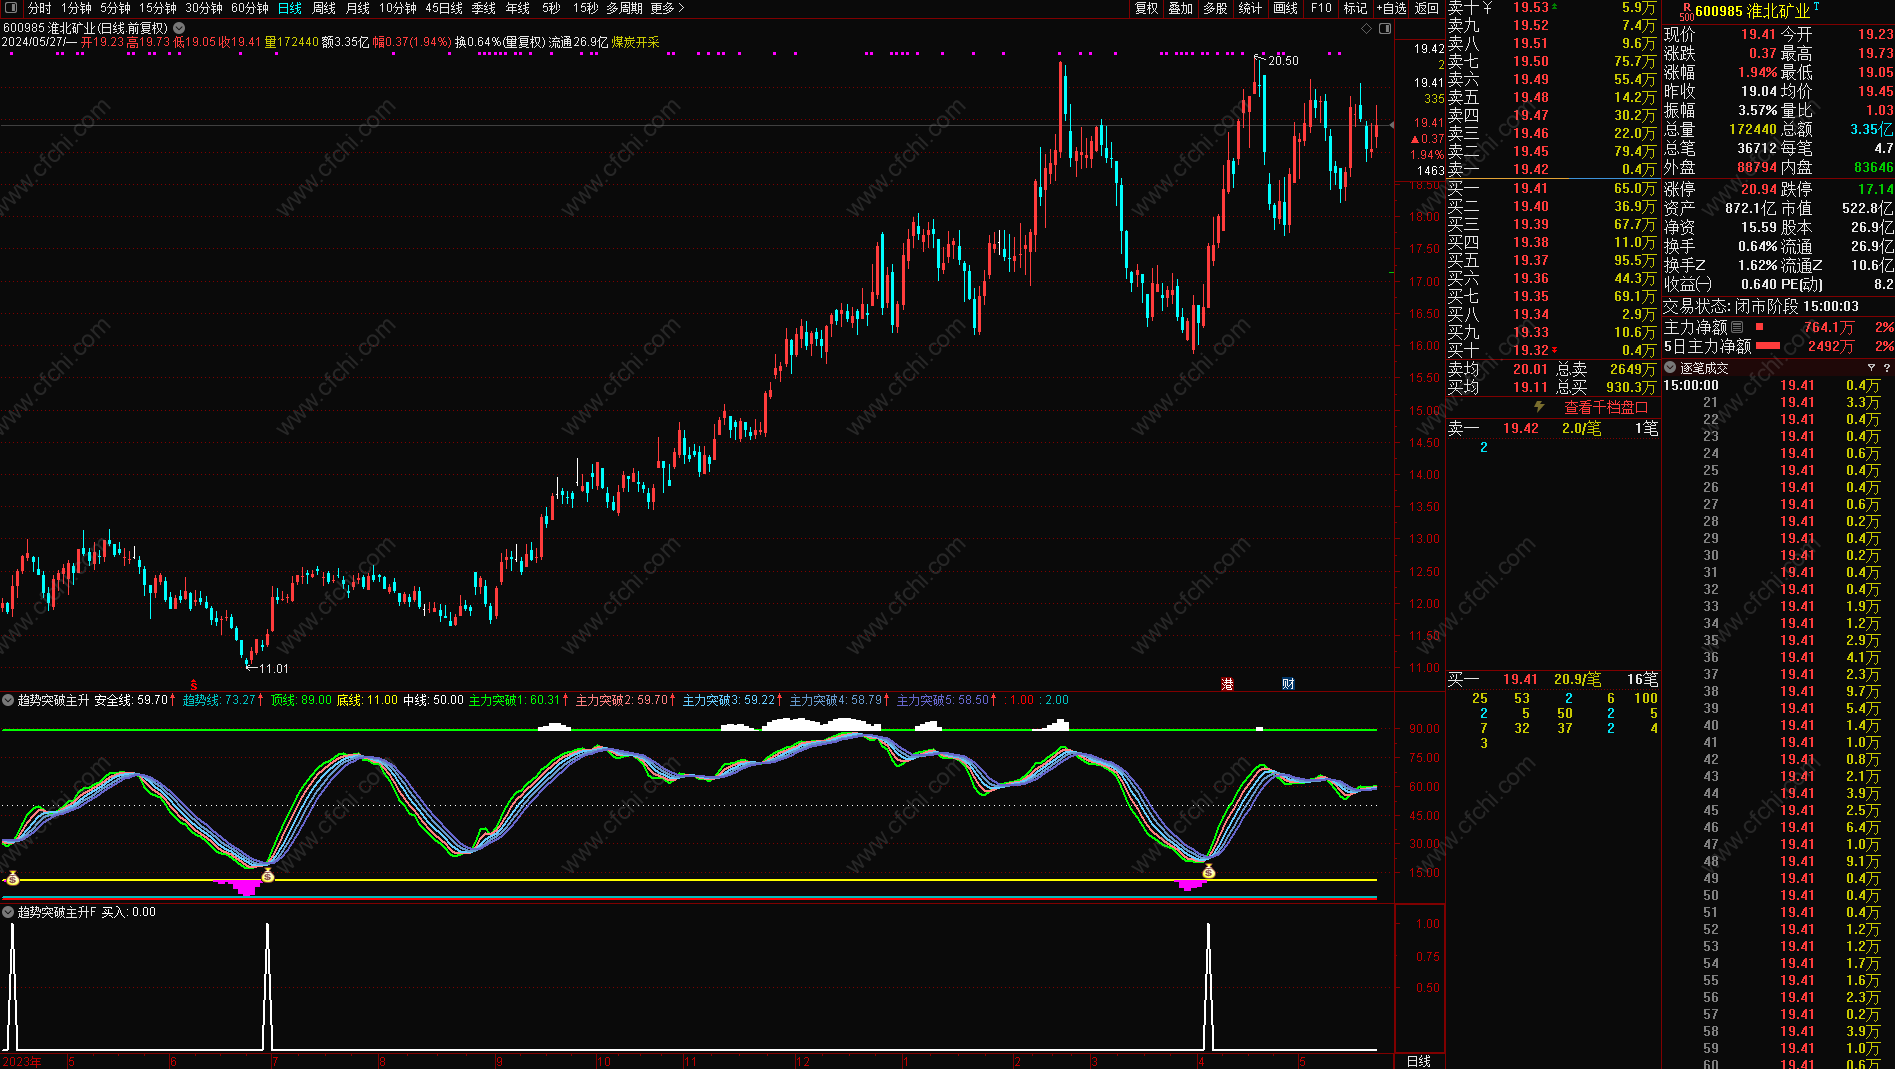Click the 返回 back button
The image size is (1895, 1069).
tap(1427, 8)
